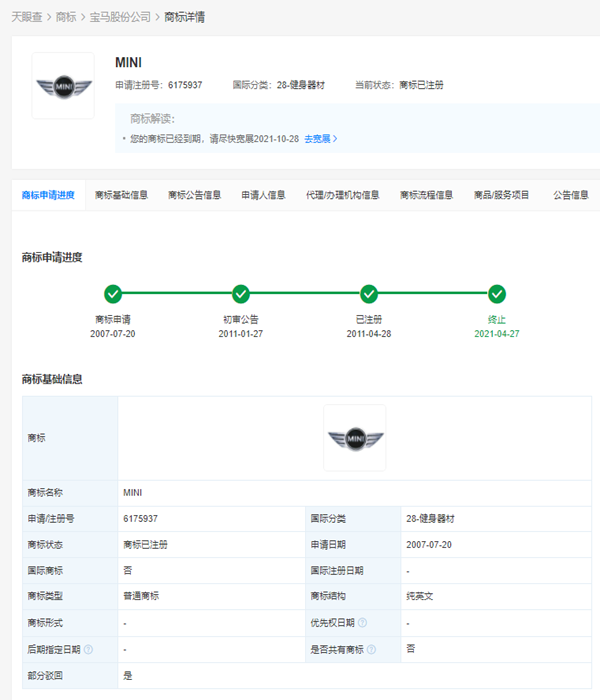Click the 终止 green checkmark step icon
Viewport: 600px width, 700px height.
click(497, 294)
